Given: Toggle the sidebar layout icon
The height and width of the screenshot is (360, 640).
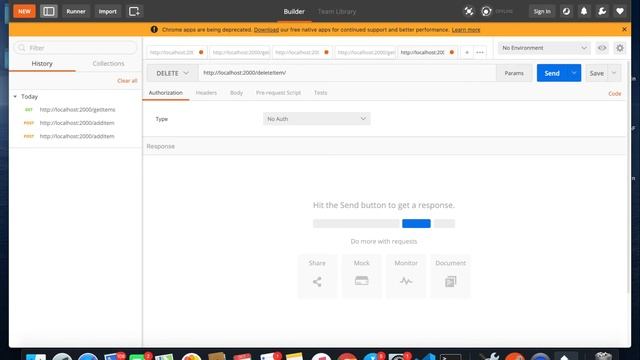Looking at the screenshot, I should pos(49,11).
